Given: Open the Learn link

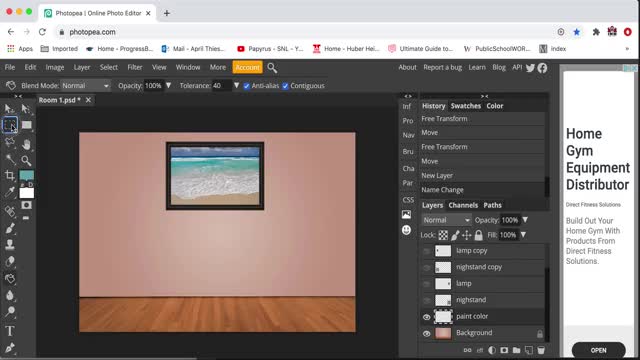Looking at the screenshot, I should tap(477, 67).
